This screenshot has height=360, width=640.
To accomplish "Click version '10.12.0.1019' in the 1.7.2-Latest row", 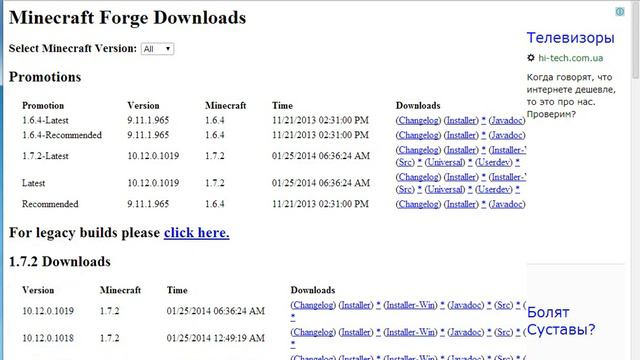I will pos(153,156).
